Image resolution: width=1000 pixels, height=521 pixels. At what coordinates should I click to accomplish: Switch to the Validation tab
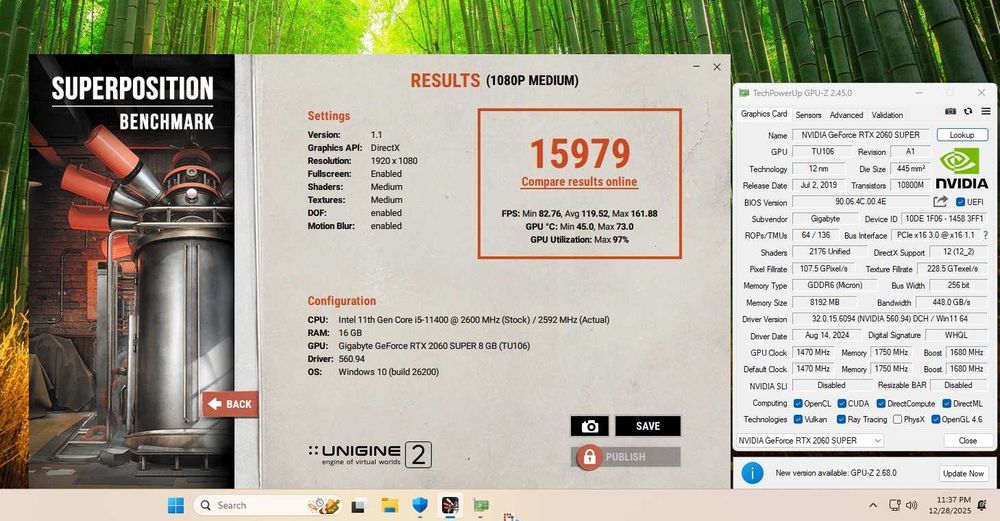click(887, 115)
